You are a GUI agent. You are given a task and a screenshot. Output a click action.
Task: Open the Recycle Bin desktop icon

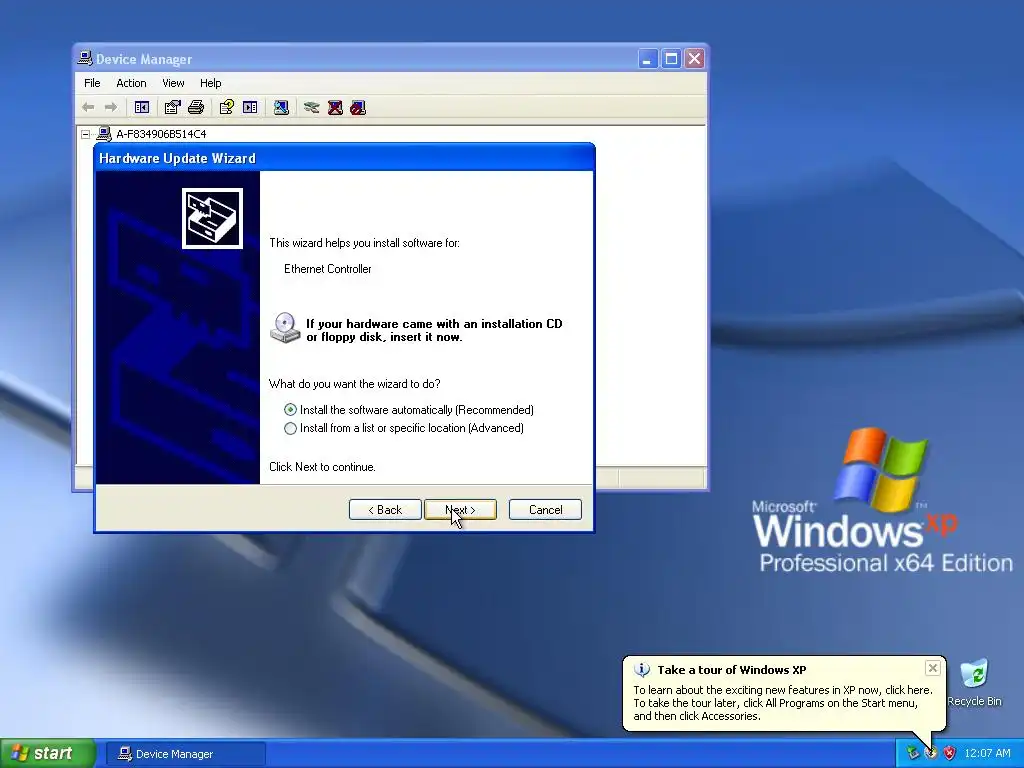tap(974, 682)
